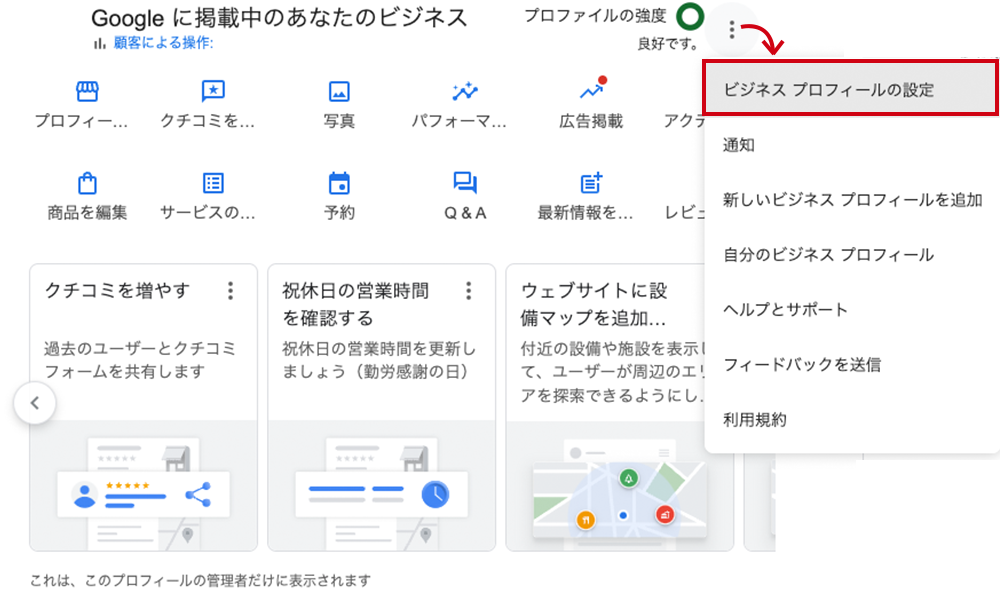The height and width of the screenshot is (605, 1000).
Task: Click 過去のユーザーとクチコミフォームを共有します description
Action: click(x=140, y=360)
